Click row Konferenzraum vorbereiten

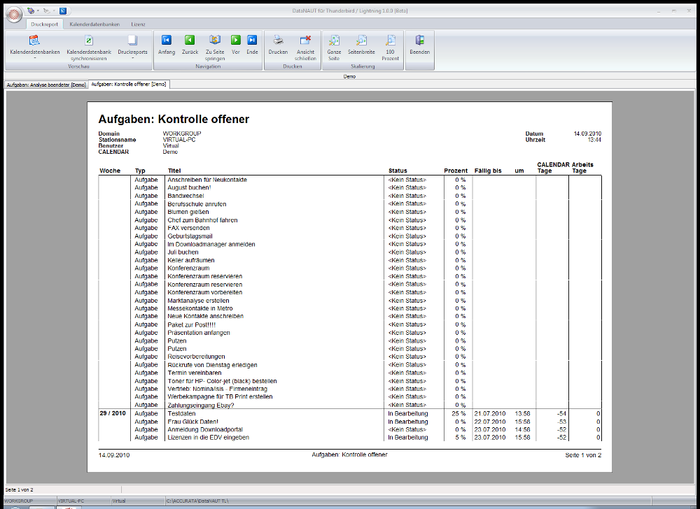coord(350,292)
